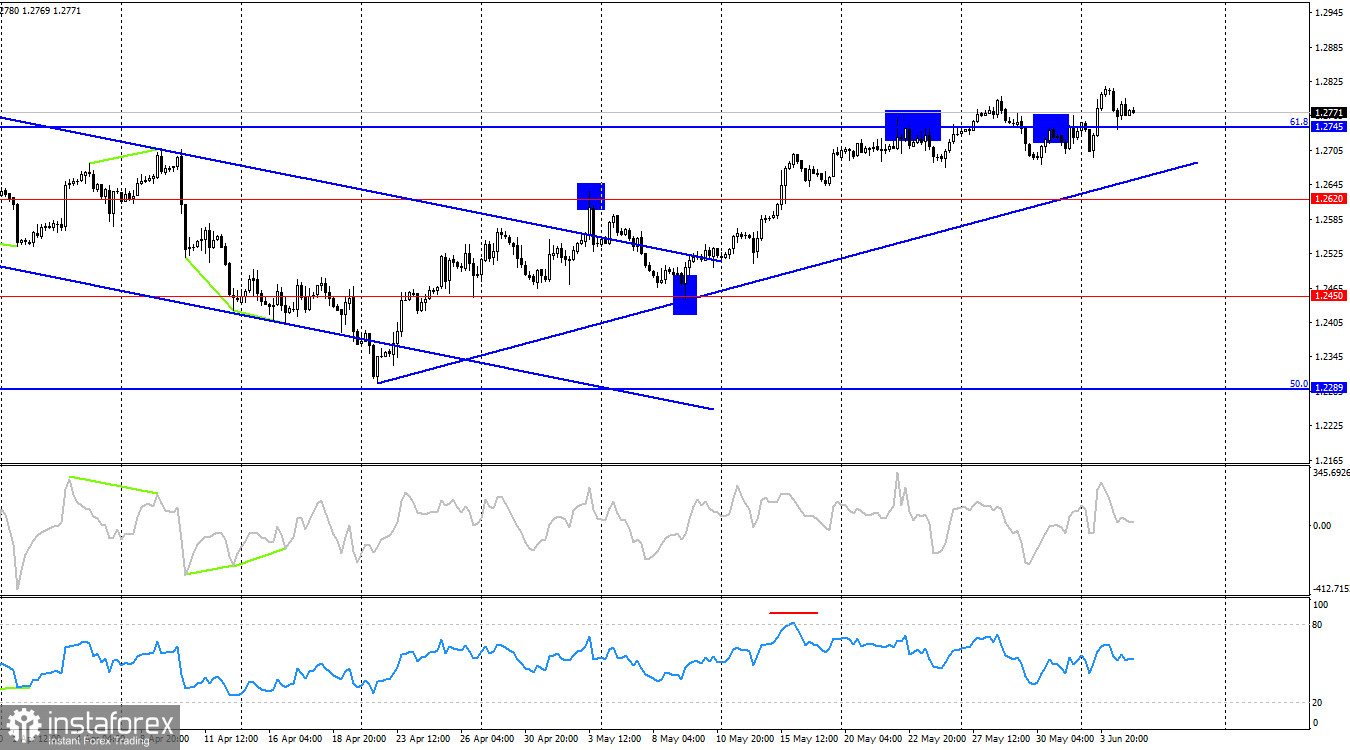Click the 100 level on RSI scale

pos(1320,605)
